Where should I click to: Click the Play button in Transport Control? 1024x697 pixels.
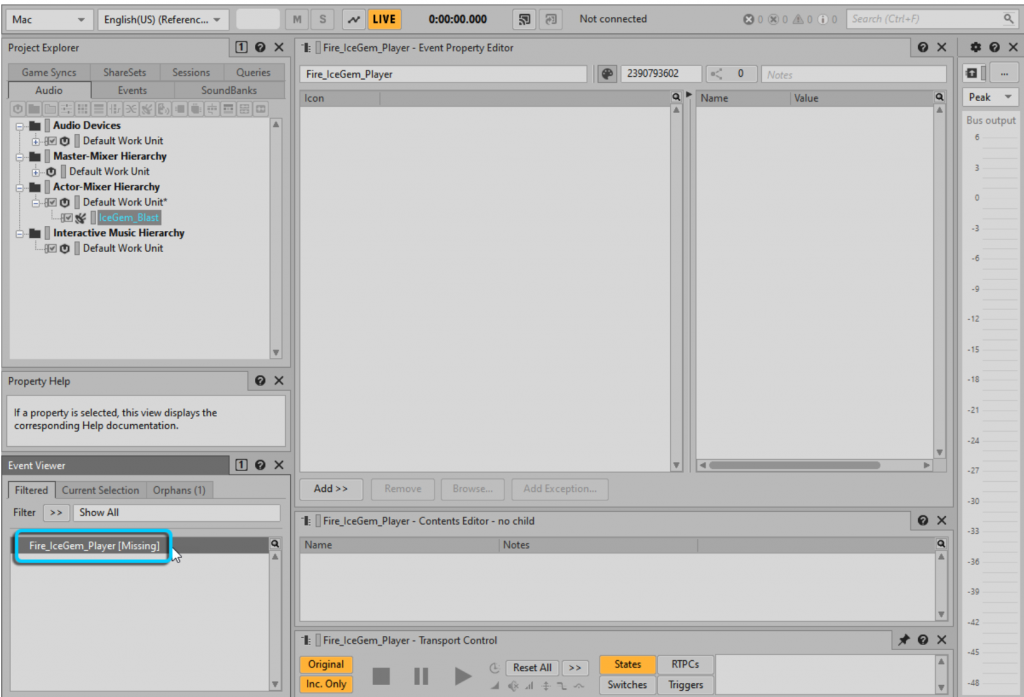[x=462, y=676]
